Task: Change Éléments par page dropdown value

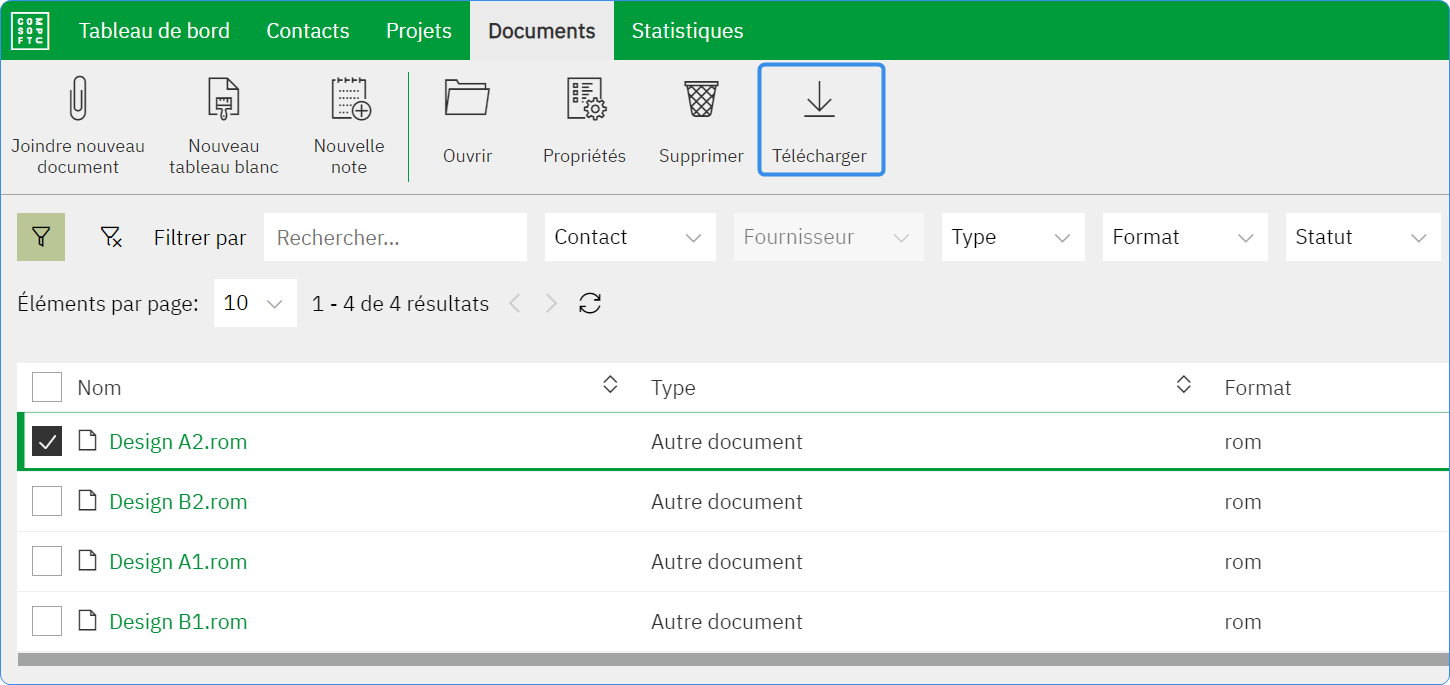Action: coord(255,303)
